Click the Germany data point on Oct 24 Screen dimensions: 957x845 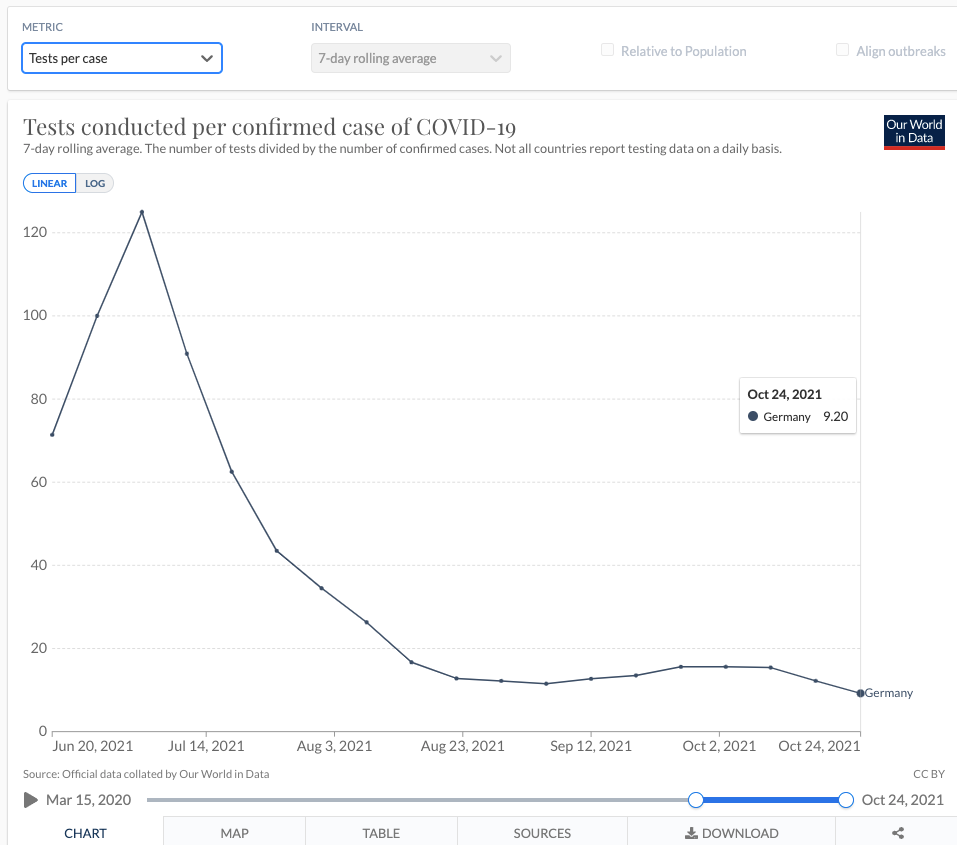(860, 693)
